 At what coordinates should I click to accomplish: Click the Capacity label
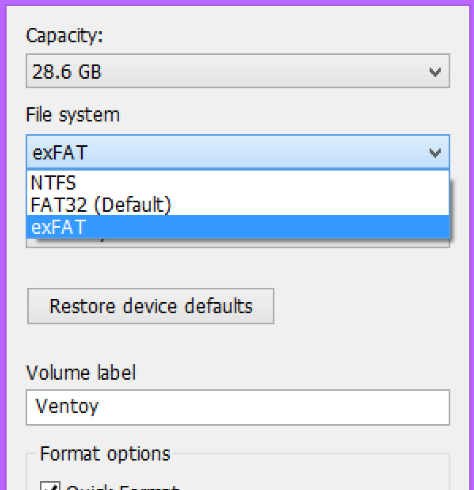click(64, 35)
